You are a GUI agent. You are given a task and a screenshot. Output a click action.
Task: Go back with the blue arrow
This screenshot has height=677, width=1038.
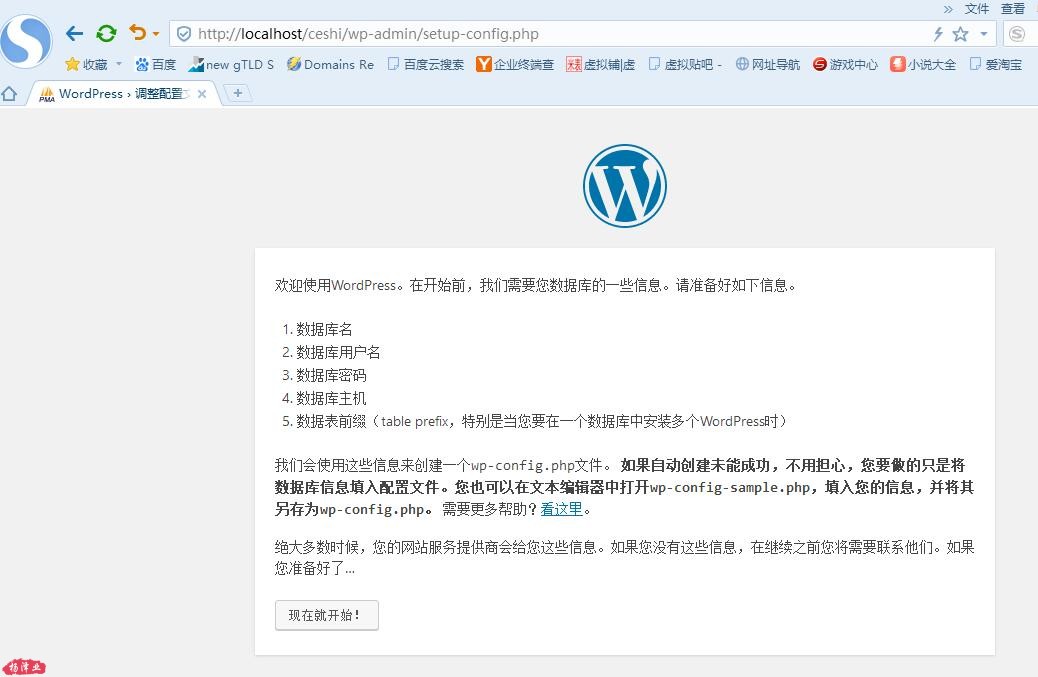74,33
